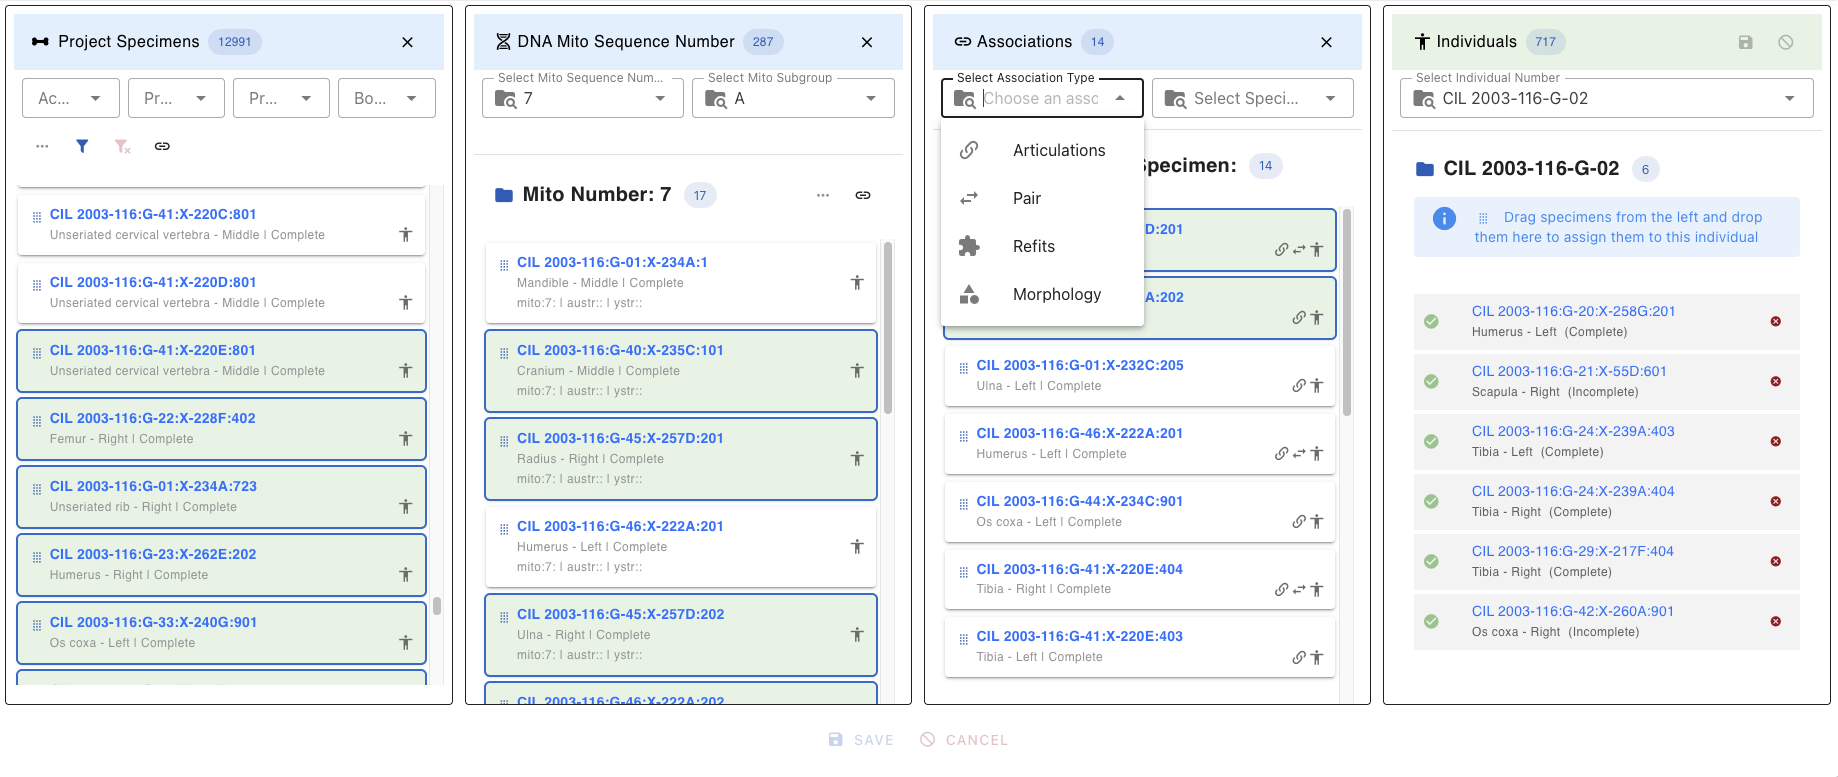Screen dimensions: 1838x777
Task: Open the Ac... filter dropdown
Action: coord(71,98)
